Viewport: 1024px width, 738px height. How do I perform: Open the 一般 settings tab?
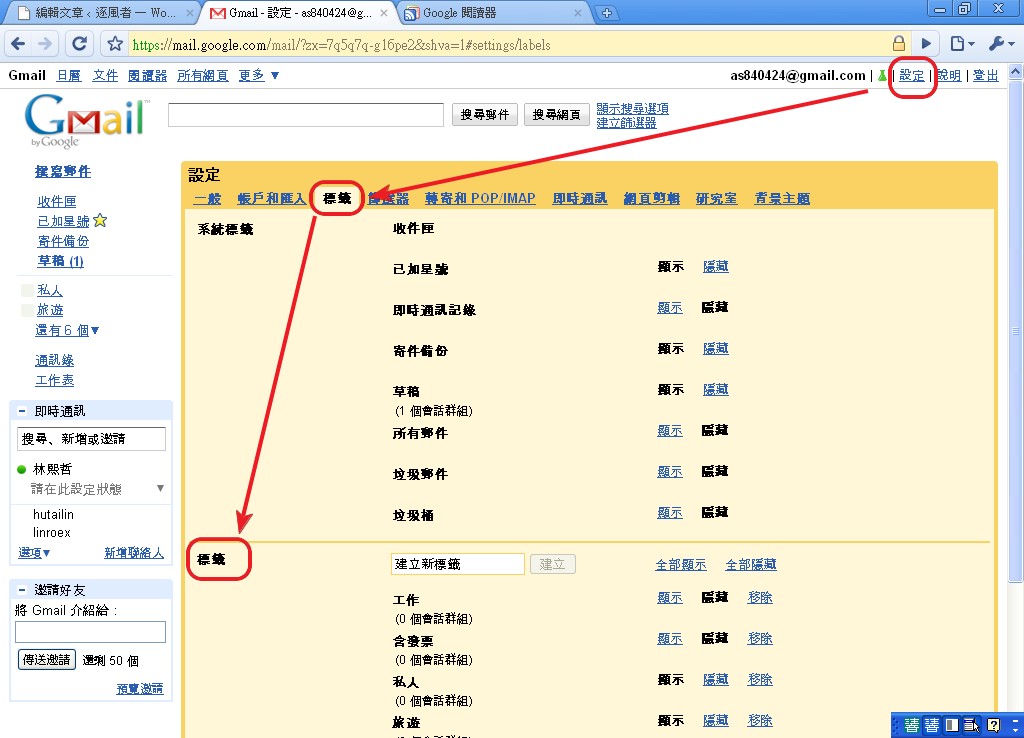(x=208, y=199)
